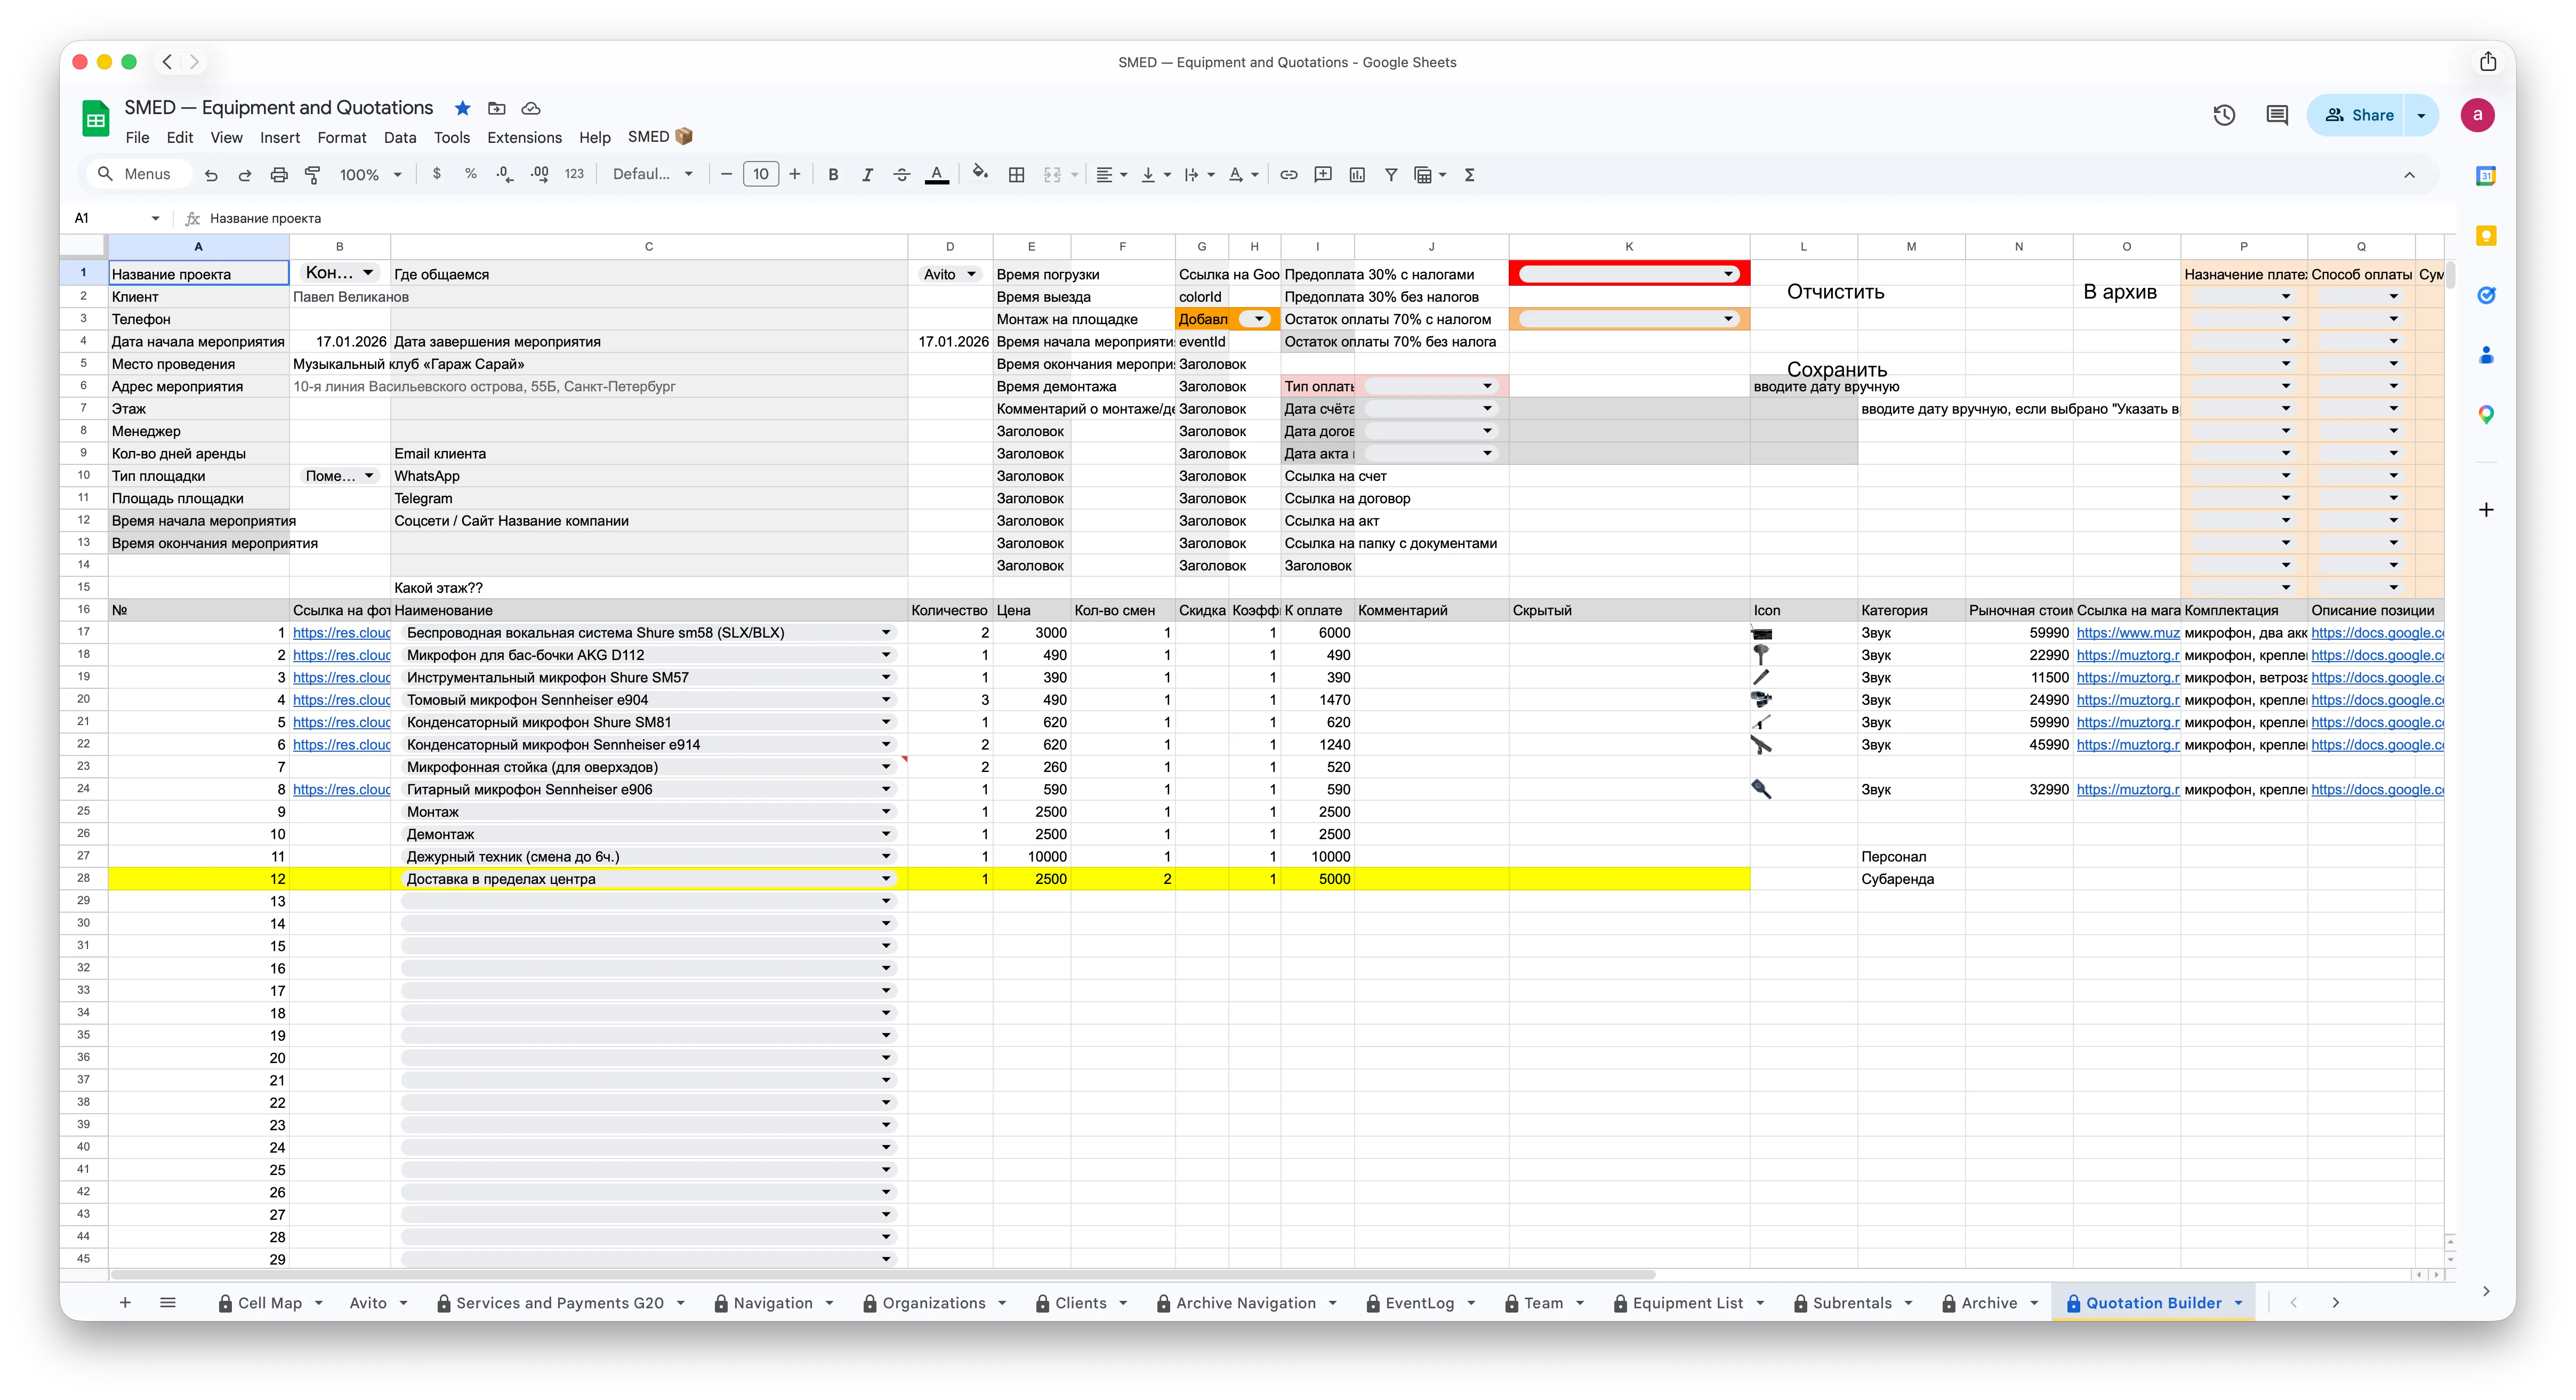The image size is (2576, 1400).
Task: Open the Functions sigma menu
Action: [1470, 175]
